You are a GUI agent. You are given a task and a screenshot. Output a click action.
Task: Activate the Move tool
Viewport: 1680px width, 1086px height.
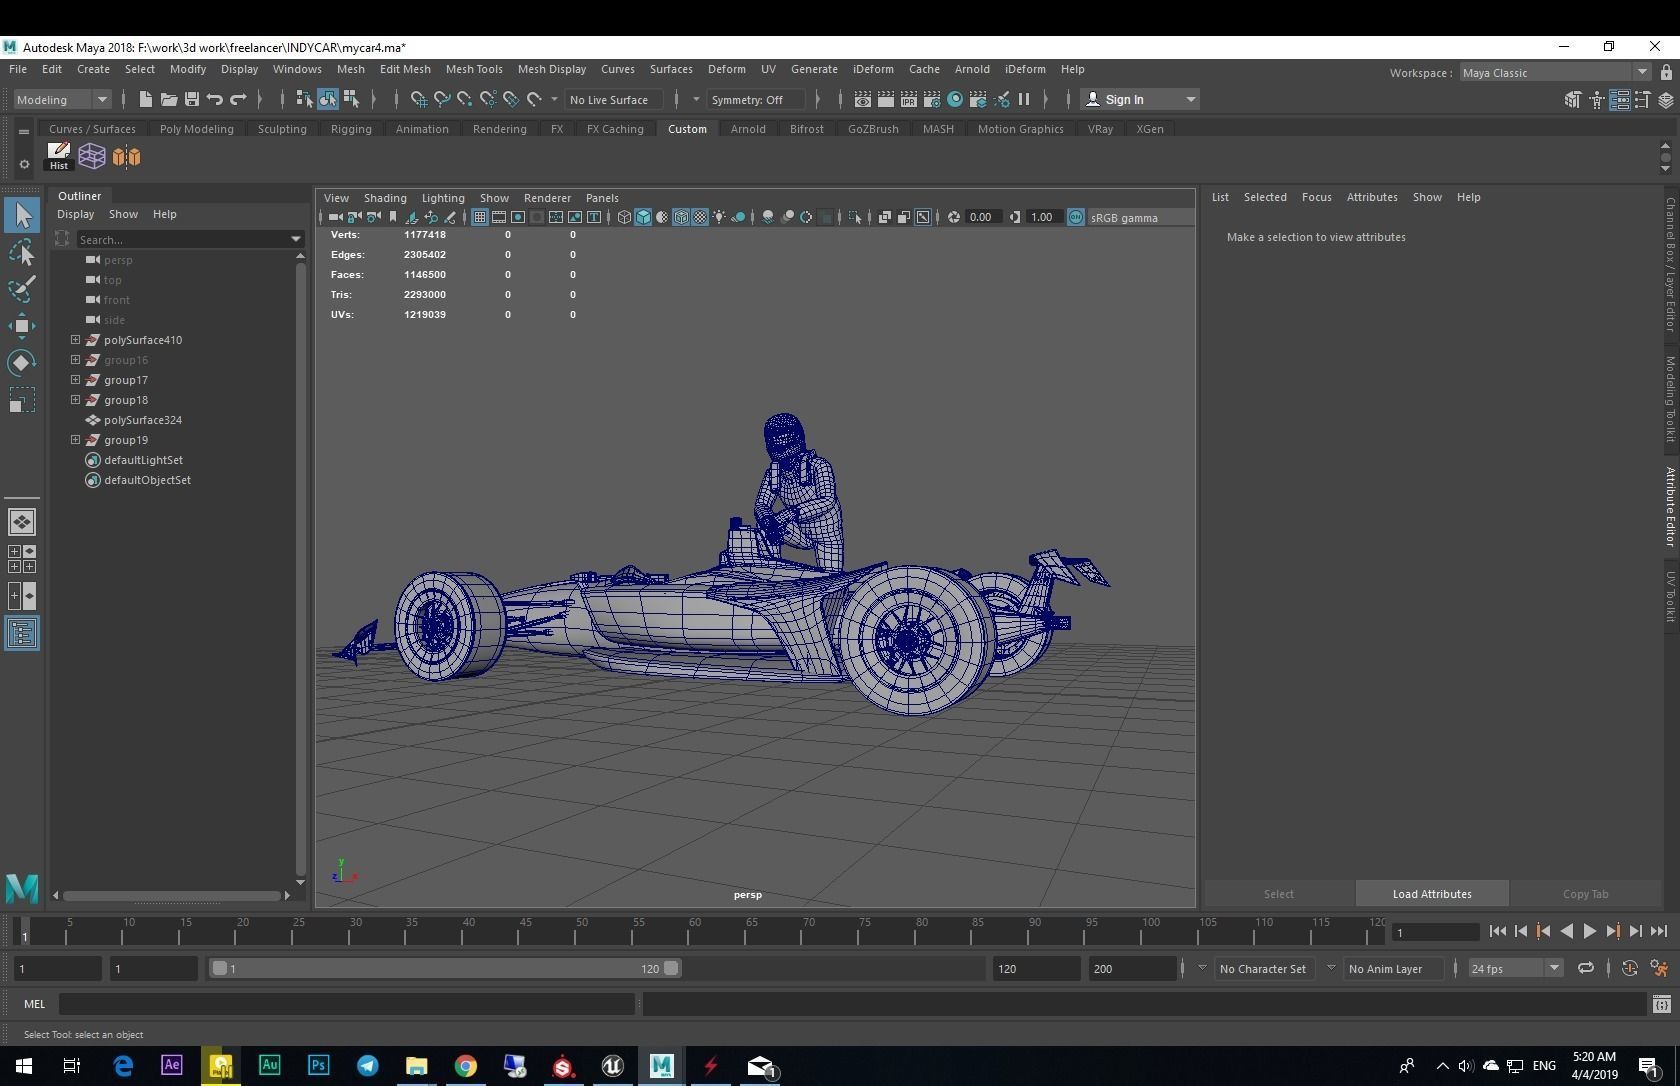(22, 326)
